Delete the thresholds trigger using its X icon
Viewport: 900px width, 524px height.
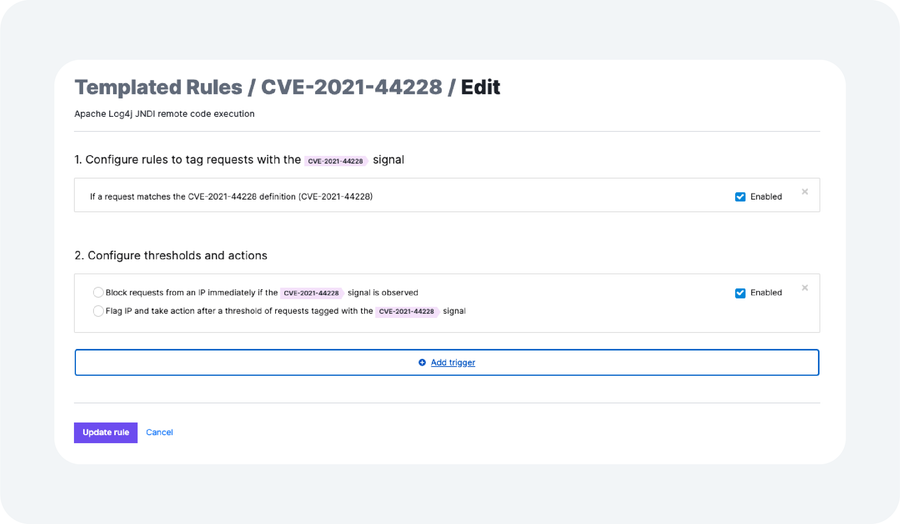(x=805, y=288)
